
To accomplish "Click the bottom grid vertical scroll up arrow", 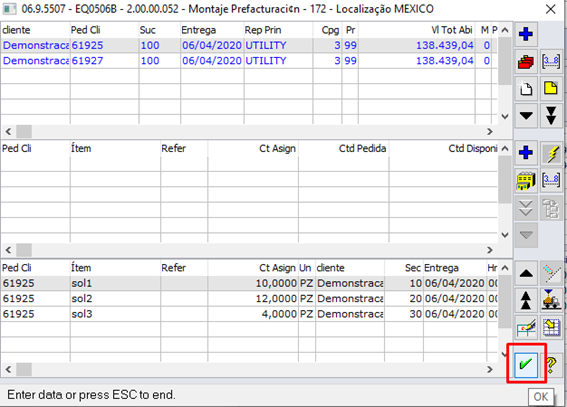I will 505,268.
